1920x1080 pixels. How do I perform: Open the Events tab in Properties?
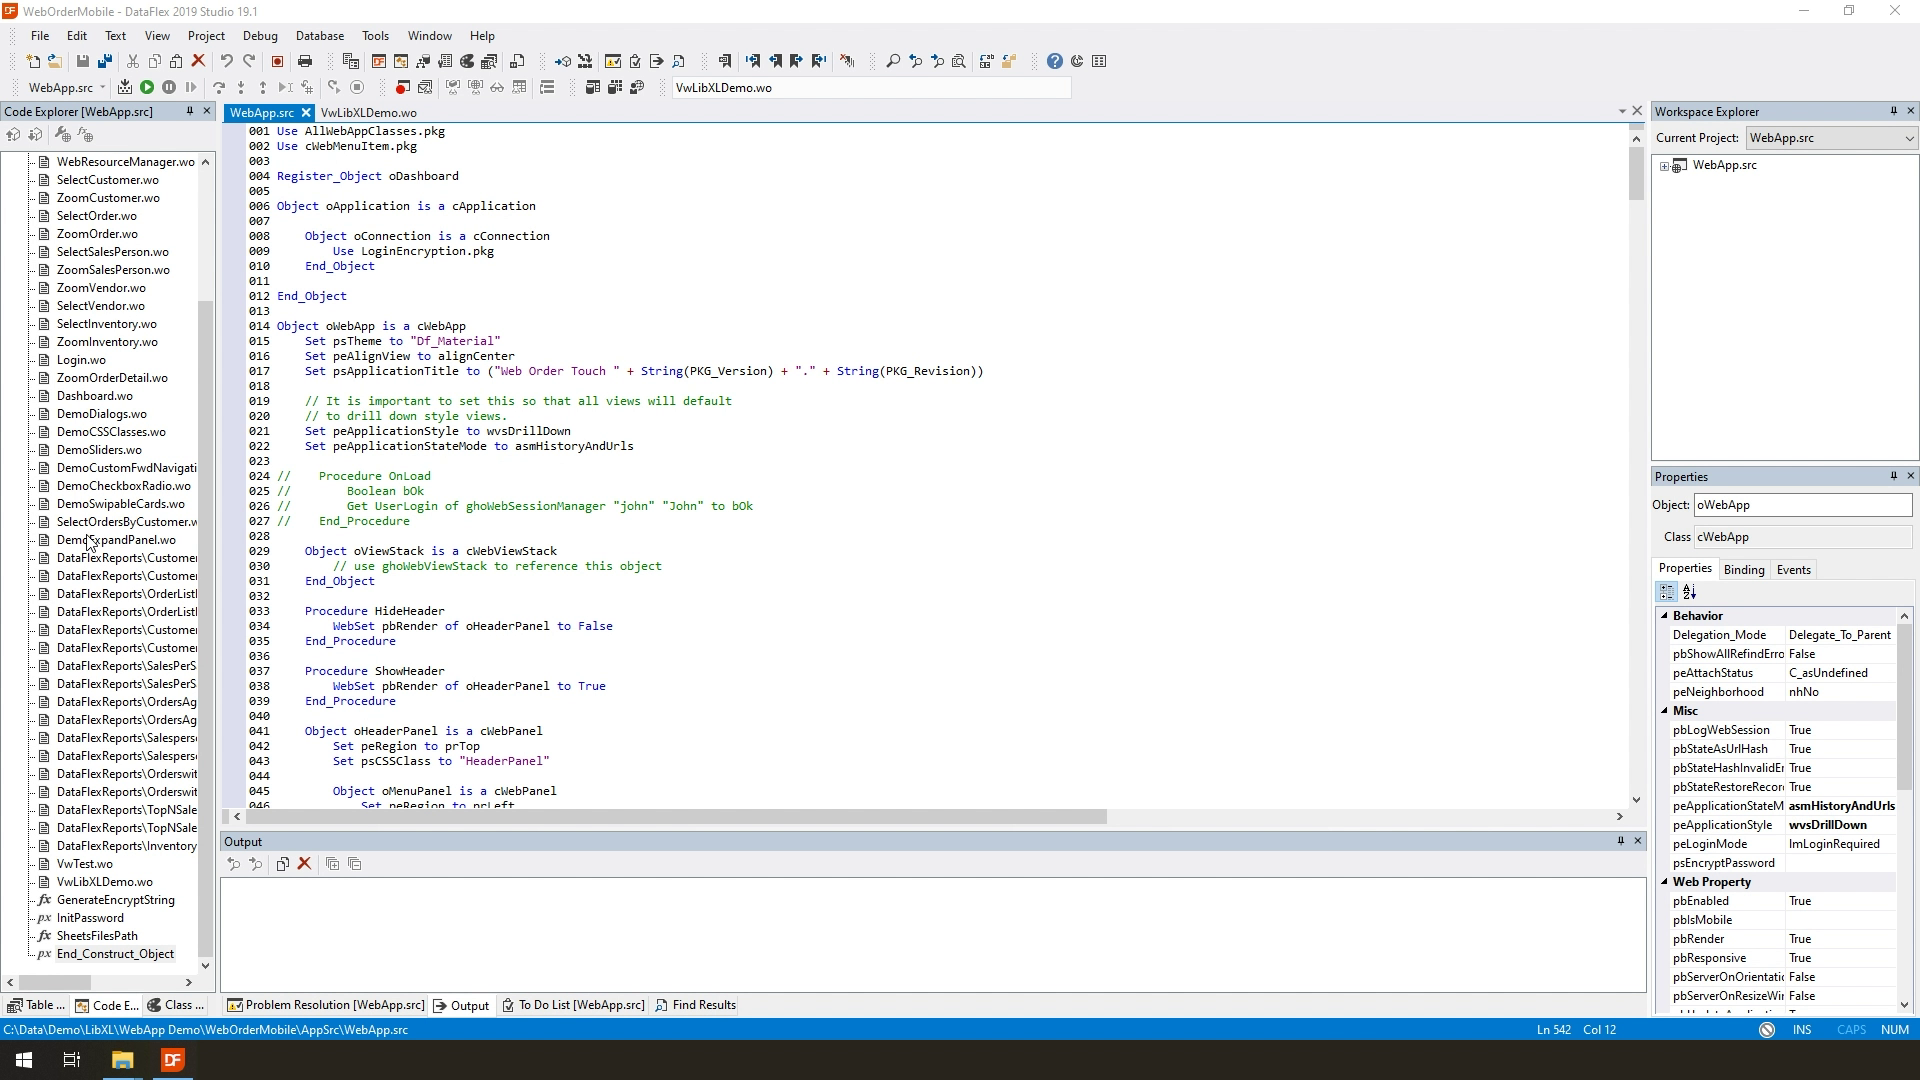click(x=1793, y=570)
